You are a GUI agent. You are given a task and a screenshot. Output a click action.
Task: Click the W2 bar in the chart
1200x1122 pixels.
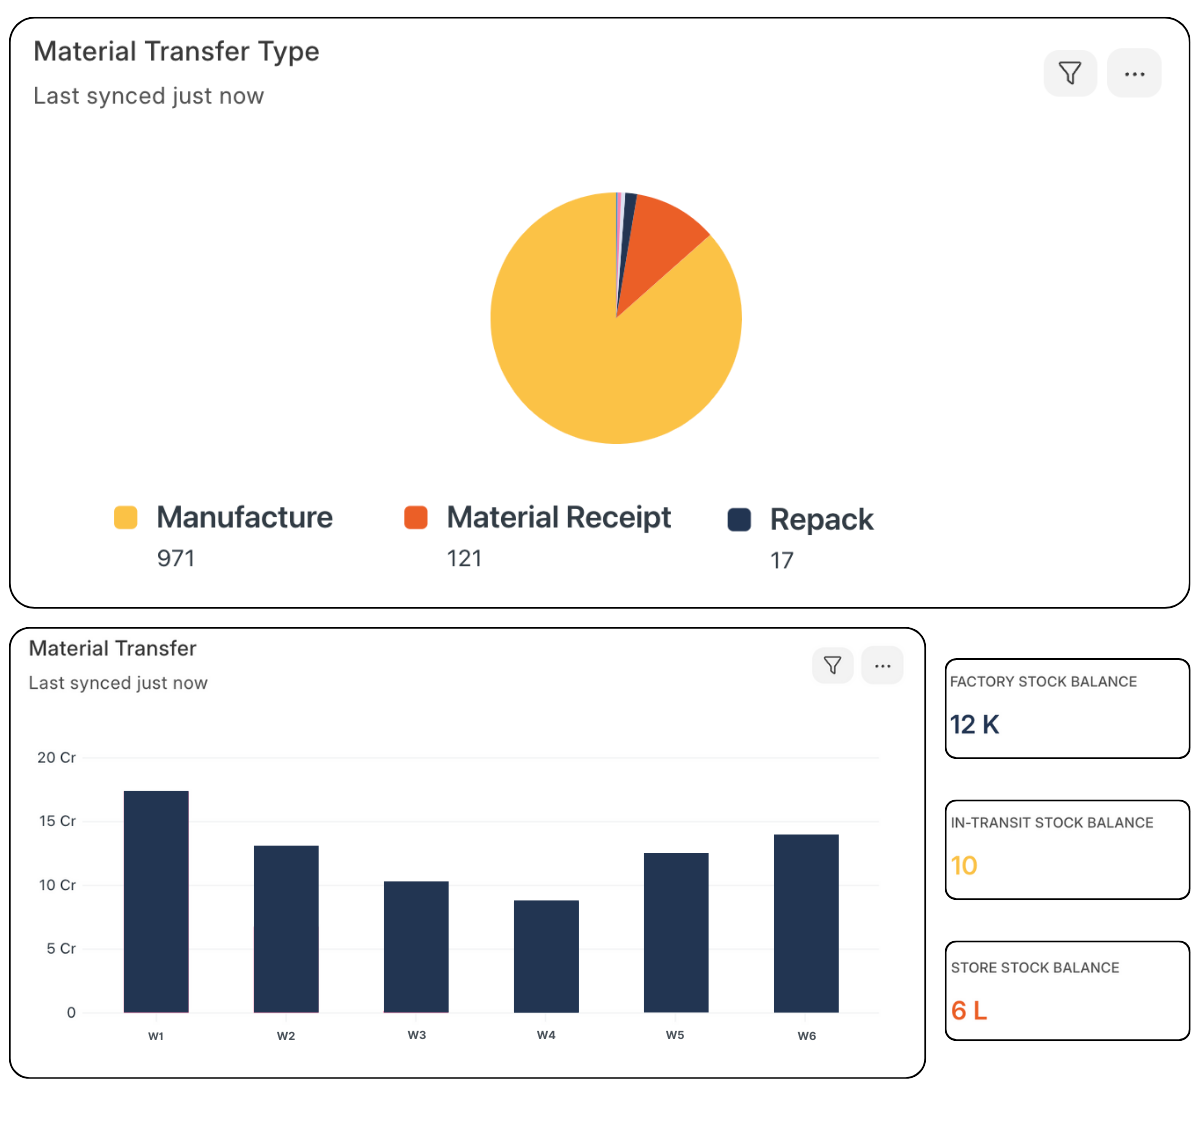pos(286,928)
